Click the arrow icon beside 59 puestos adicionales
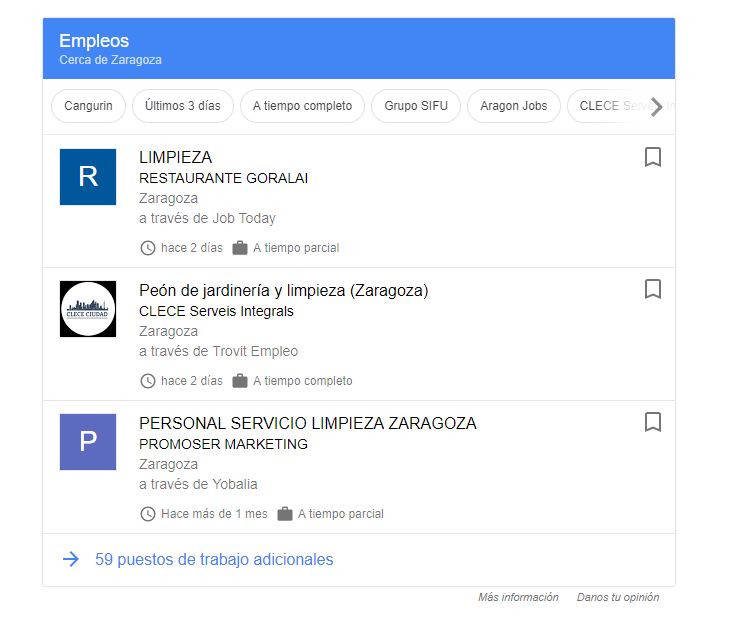This screenshot has width=742, height=617. [x=70, y=560]
